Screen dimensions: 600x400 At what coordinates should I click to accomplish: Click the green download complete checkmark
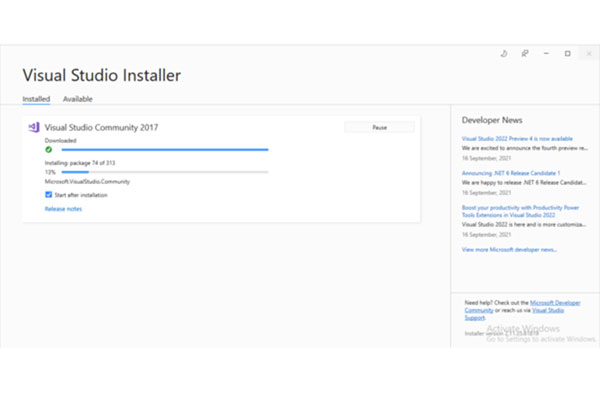pos(49,150)
